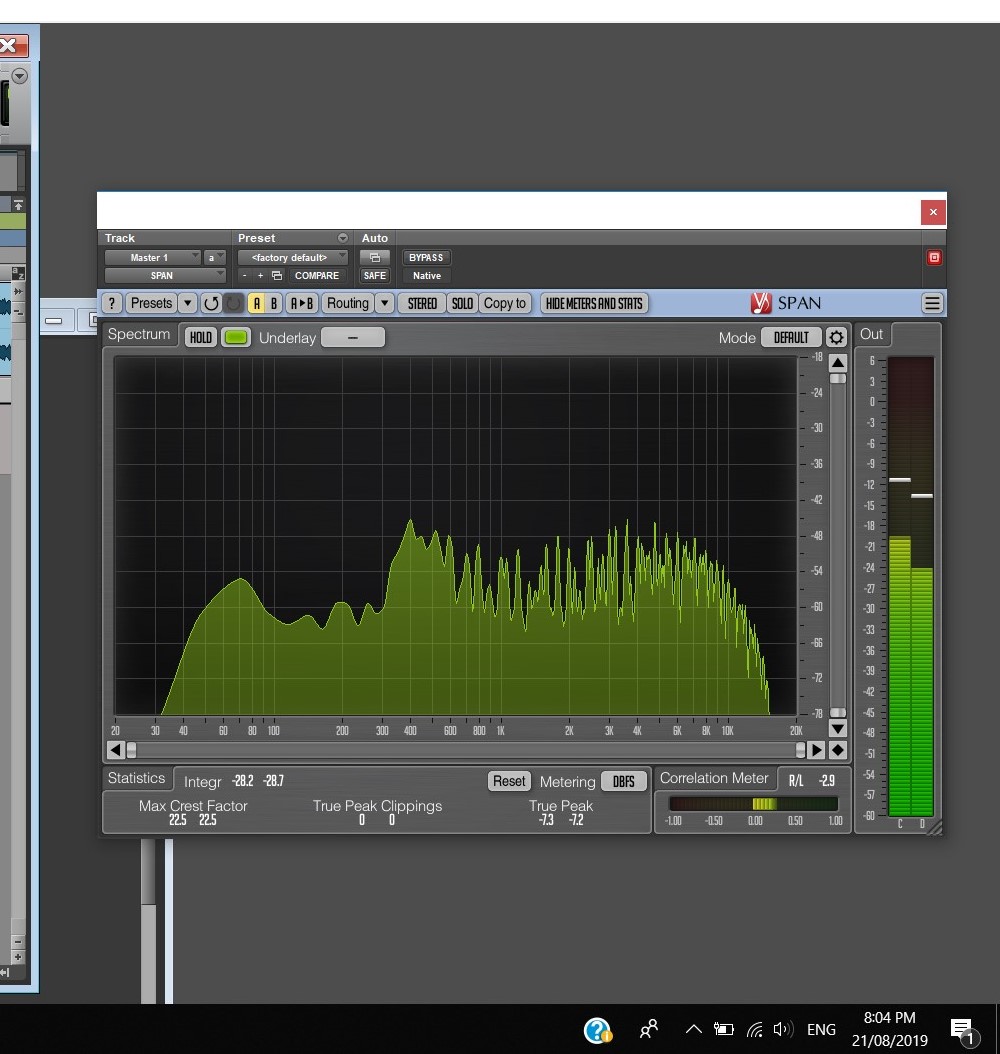Screen dimensions: 1000x1054
Task: Reset spectrum zoom with diamond button
Action: (x=838, y=750)
